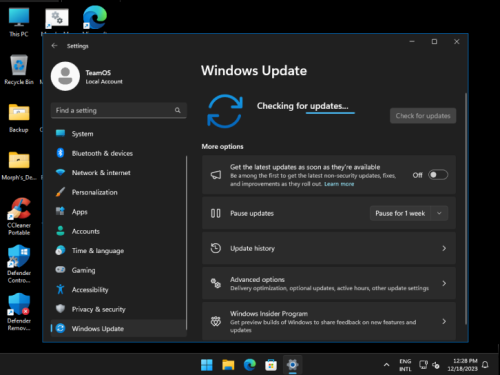Viewport: 500px width, 375px height.
Task: Click the Windows Update heading
Action: (254, 71)
